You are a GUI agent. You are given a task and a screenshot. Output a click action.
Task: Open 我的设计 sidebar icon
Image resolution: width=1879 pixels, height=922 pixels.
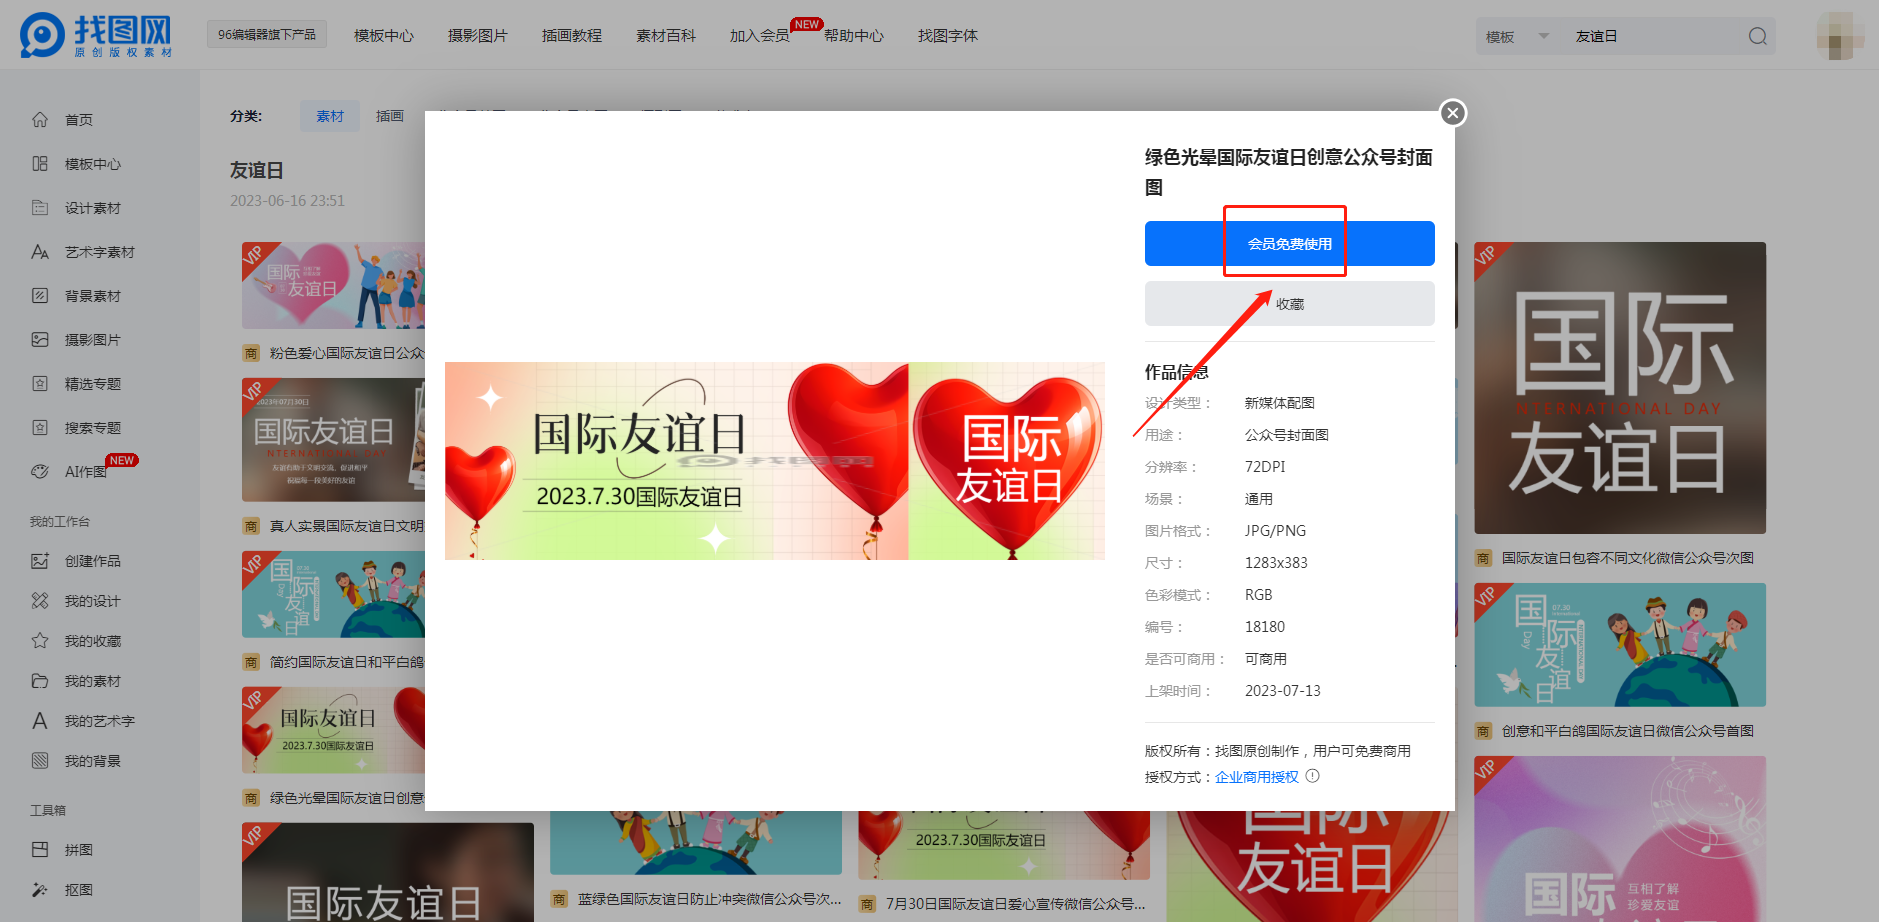[x=40, y=601]
